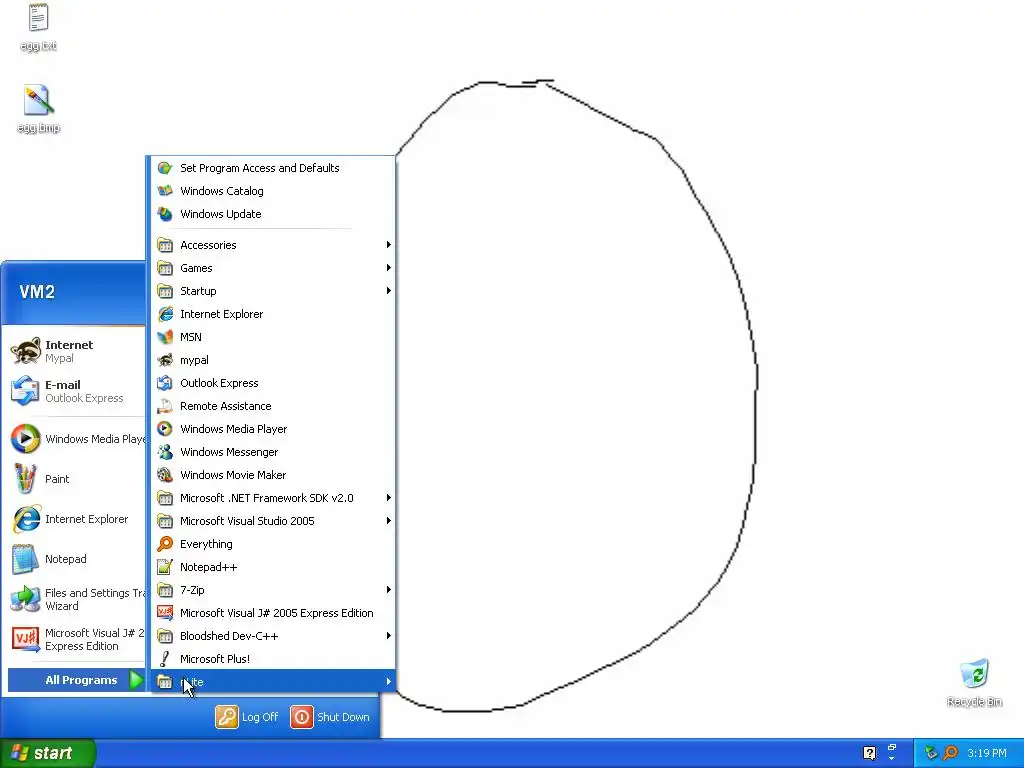This screenshot has height=768, width=1024.
Task: Open Windows Update in All Programs
Action: (x=272, y=214)
